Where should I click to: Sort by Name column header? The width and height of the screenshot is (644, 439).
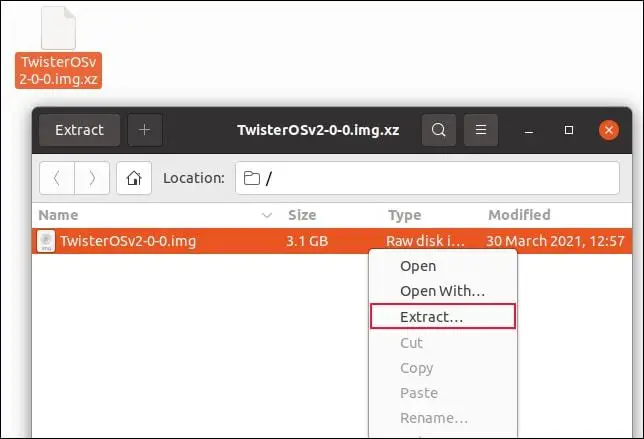tap(58, 215)
